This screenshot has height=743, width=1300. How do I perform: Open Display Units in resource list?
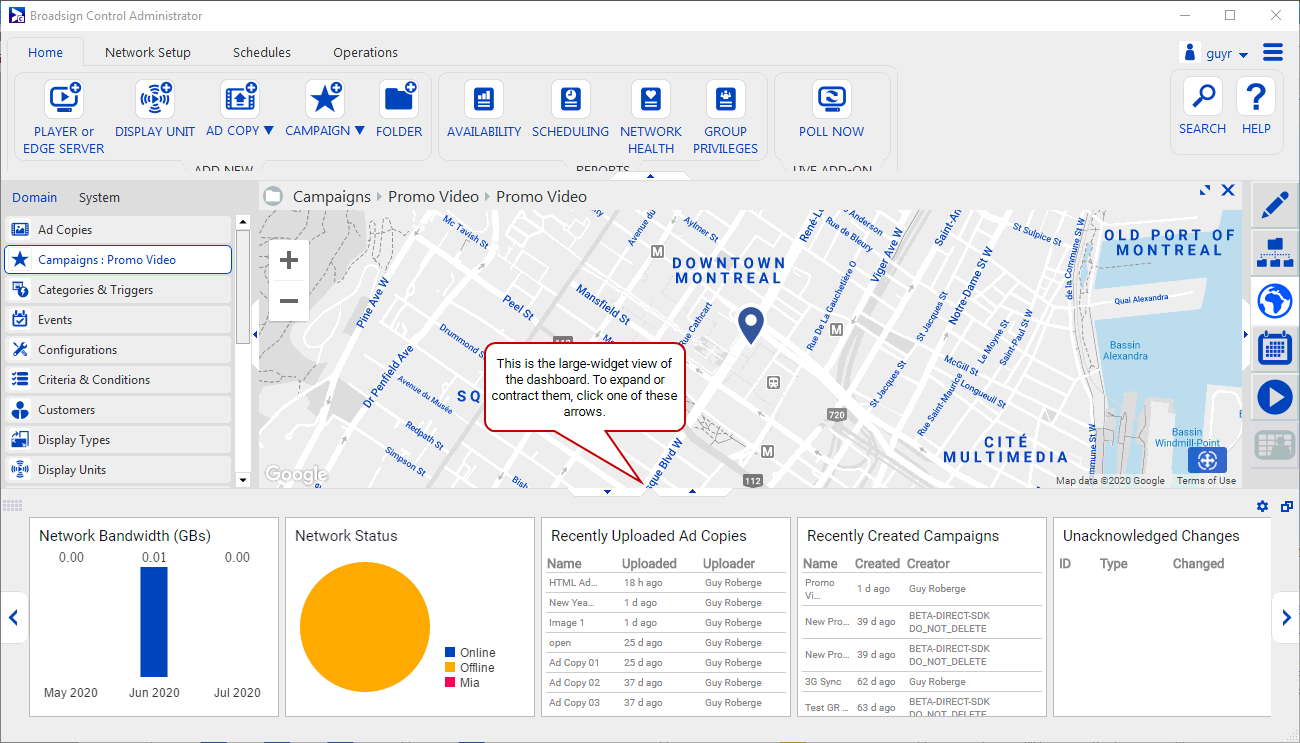point(118,470)
